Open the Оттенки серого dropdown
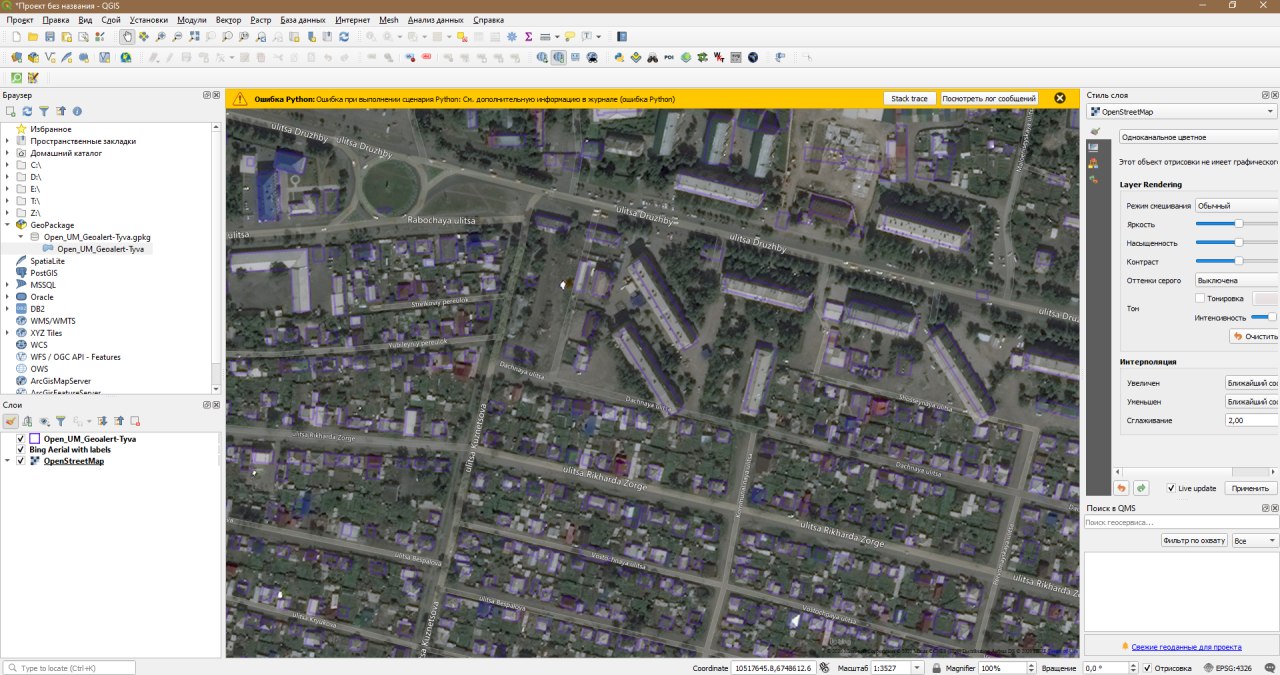The image size is (1280, 675). [x=1237, y=281]
